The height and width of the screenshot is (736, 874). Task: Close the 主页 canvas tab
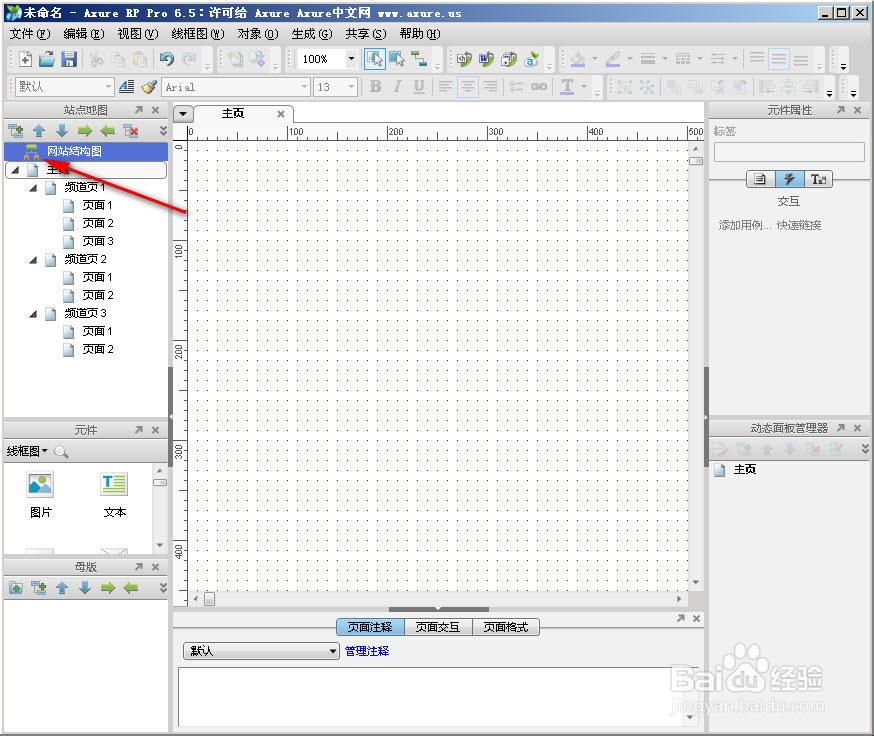281,114
